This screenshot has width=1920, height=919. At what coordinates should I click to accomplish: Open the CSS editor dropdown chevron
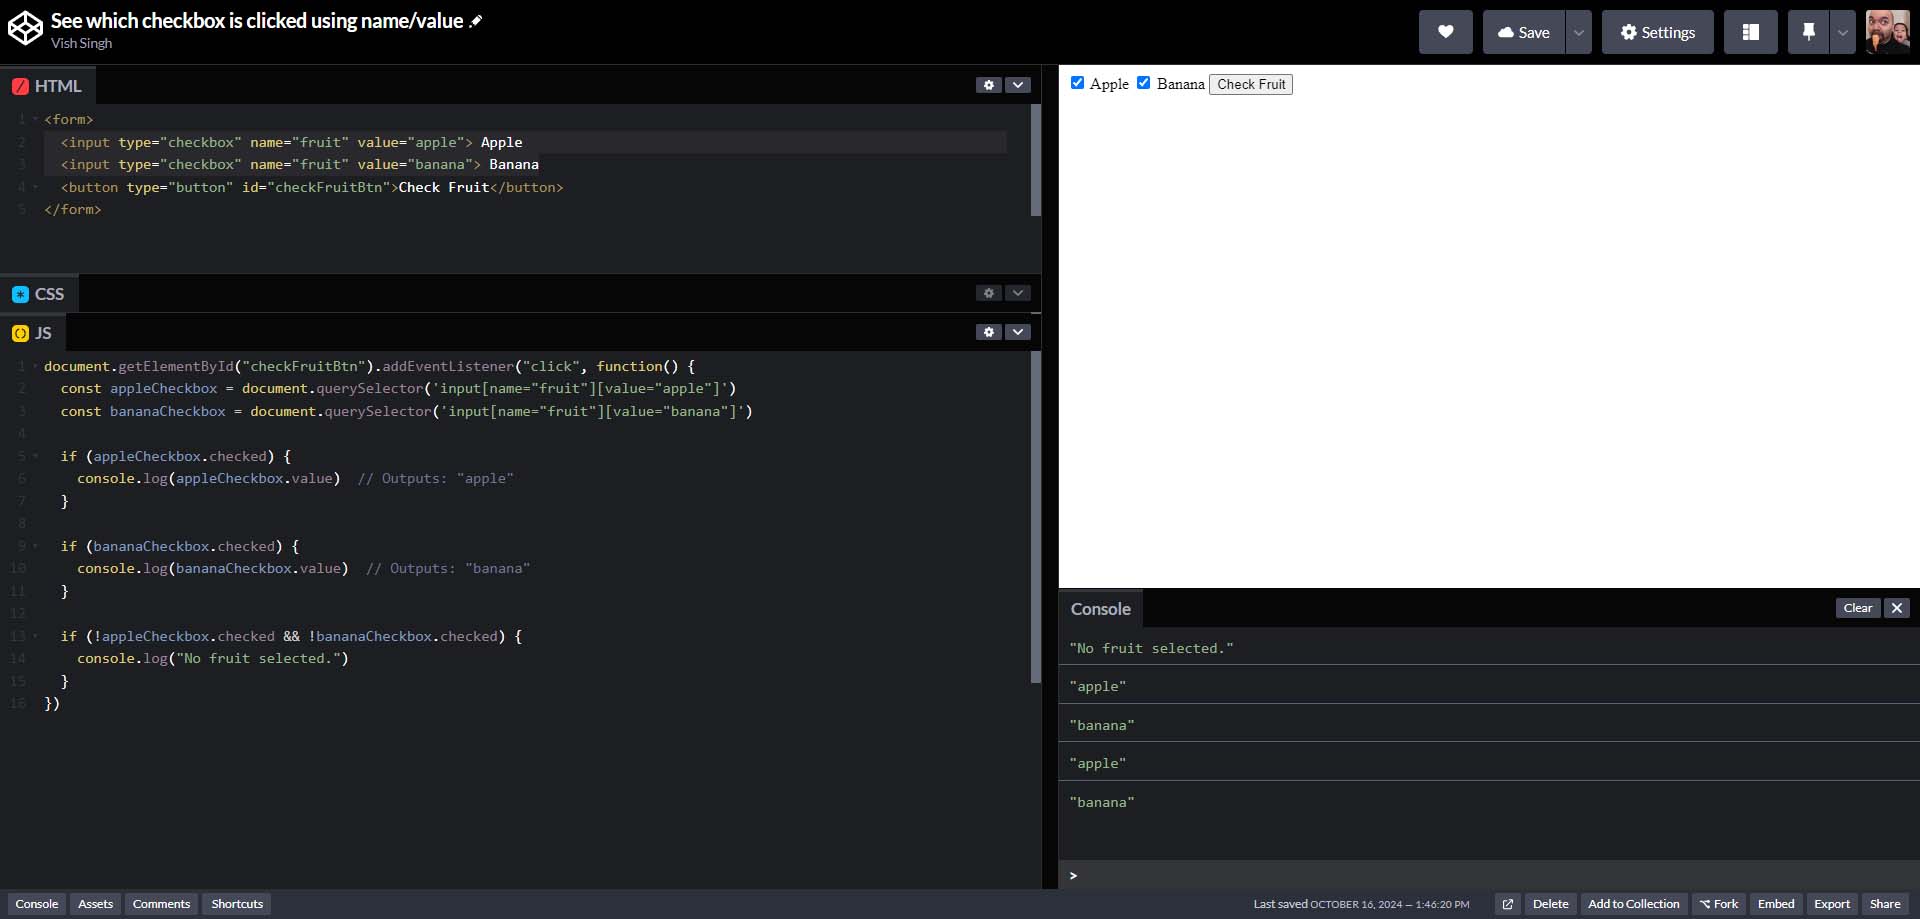(x=1017, y=293)
